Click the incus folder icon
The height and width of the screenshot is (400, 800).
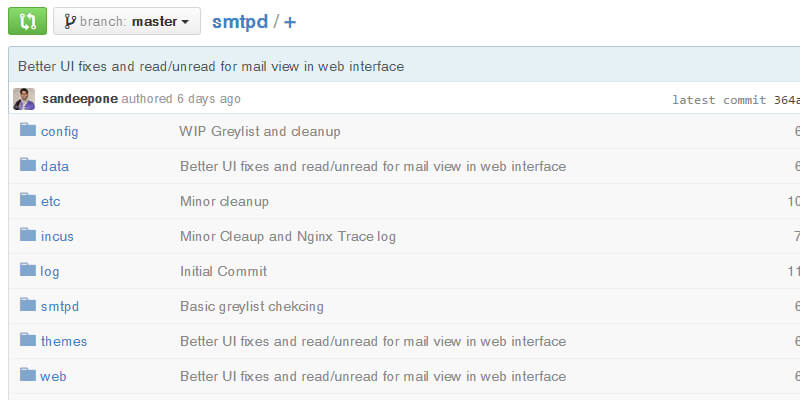click(28, 236)
